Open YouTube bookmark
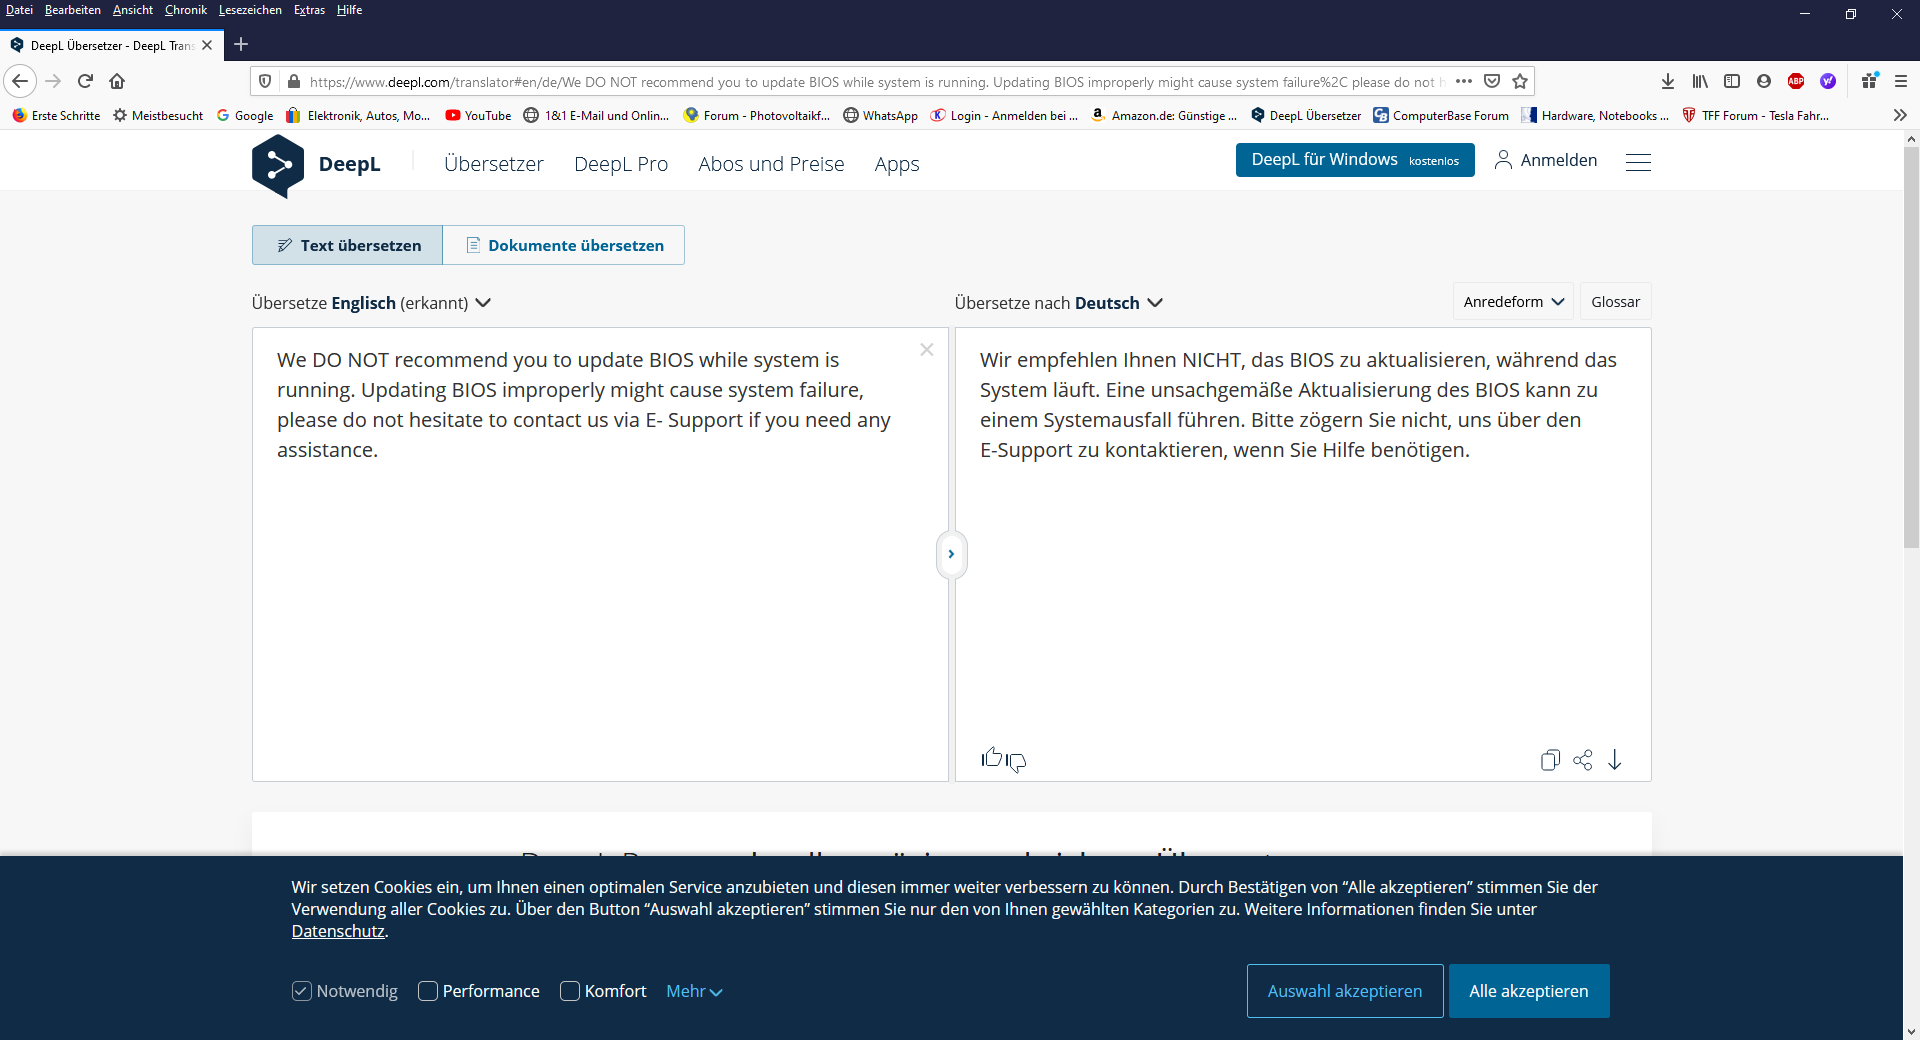The height and width of the screenshot is (1040, 1920). coord(478,115)
